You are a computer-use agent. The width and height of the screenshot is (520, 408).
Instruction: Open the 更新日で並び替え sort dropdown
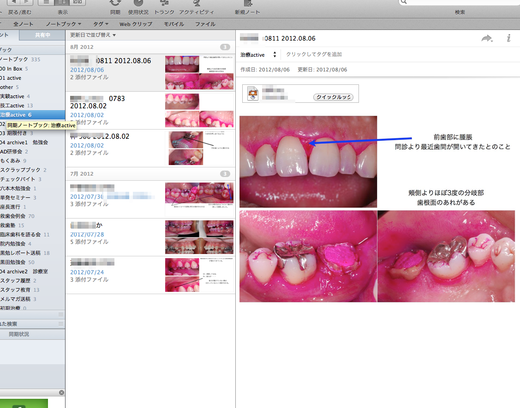tap(93, 35)
